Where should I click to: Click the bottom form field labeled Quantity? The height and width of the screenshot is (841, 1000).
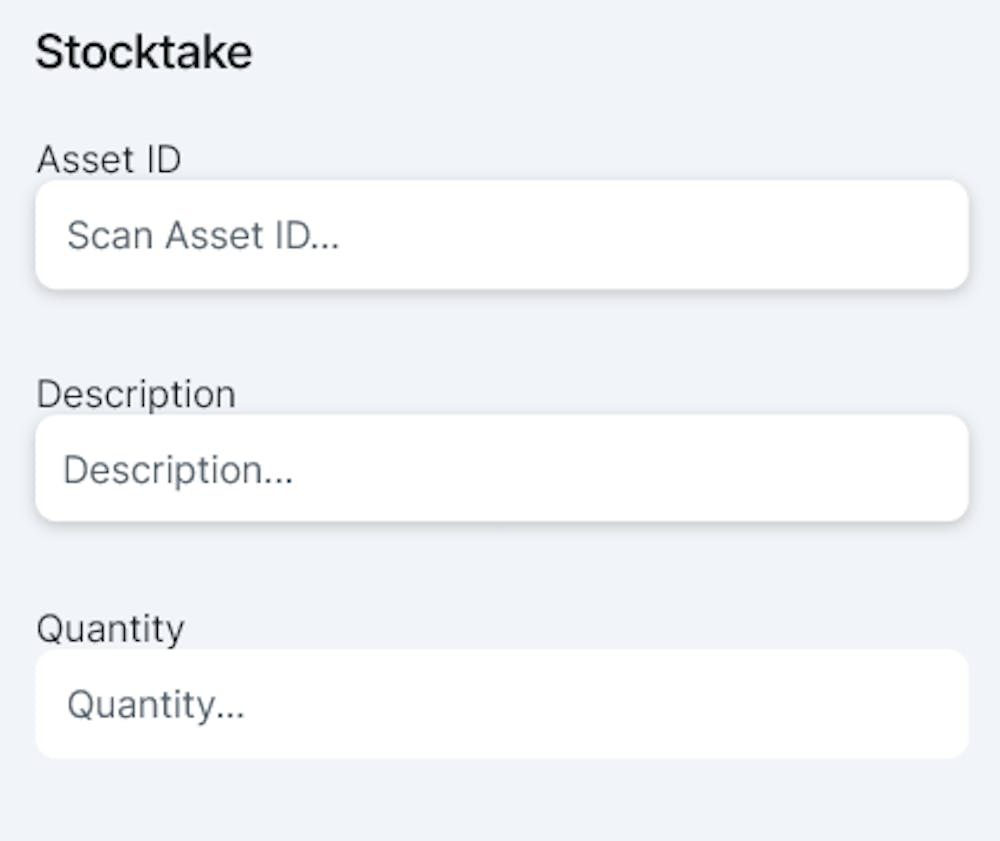pos(500,704)
